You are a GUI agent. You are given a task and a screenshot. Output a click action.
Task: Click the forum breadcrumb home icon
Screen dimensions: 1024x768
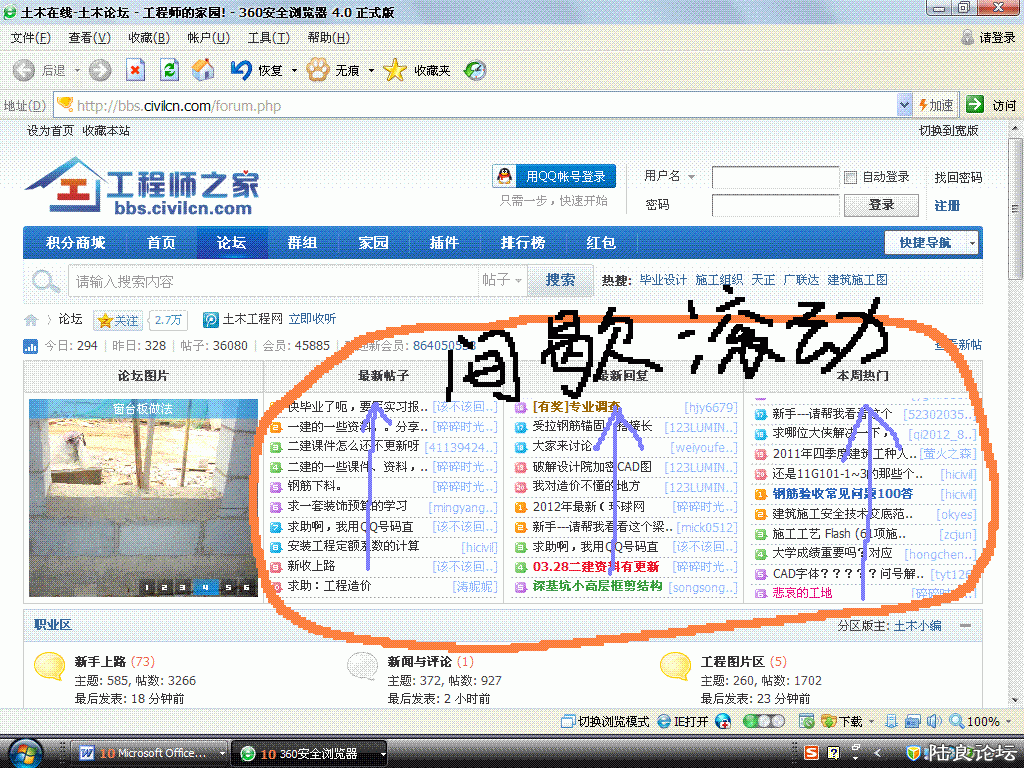(x=32, y=320)
